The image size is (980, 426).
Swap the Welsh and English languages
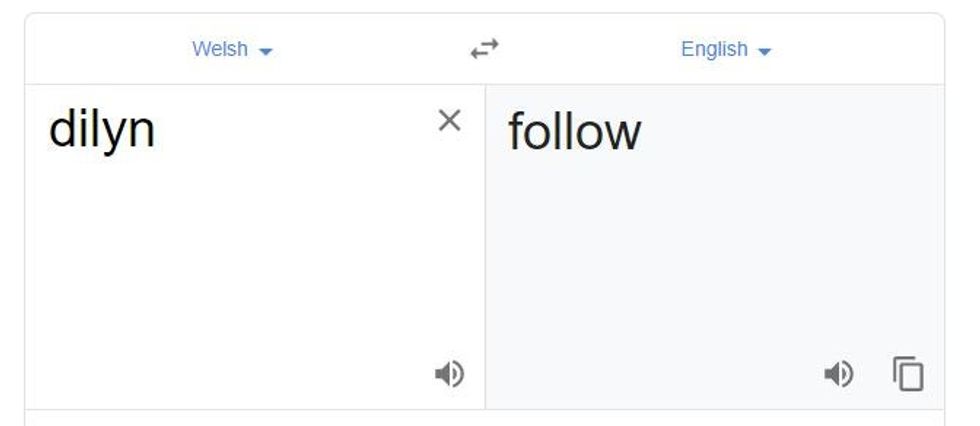point(485,49)
